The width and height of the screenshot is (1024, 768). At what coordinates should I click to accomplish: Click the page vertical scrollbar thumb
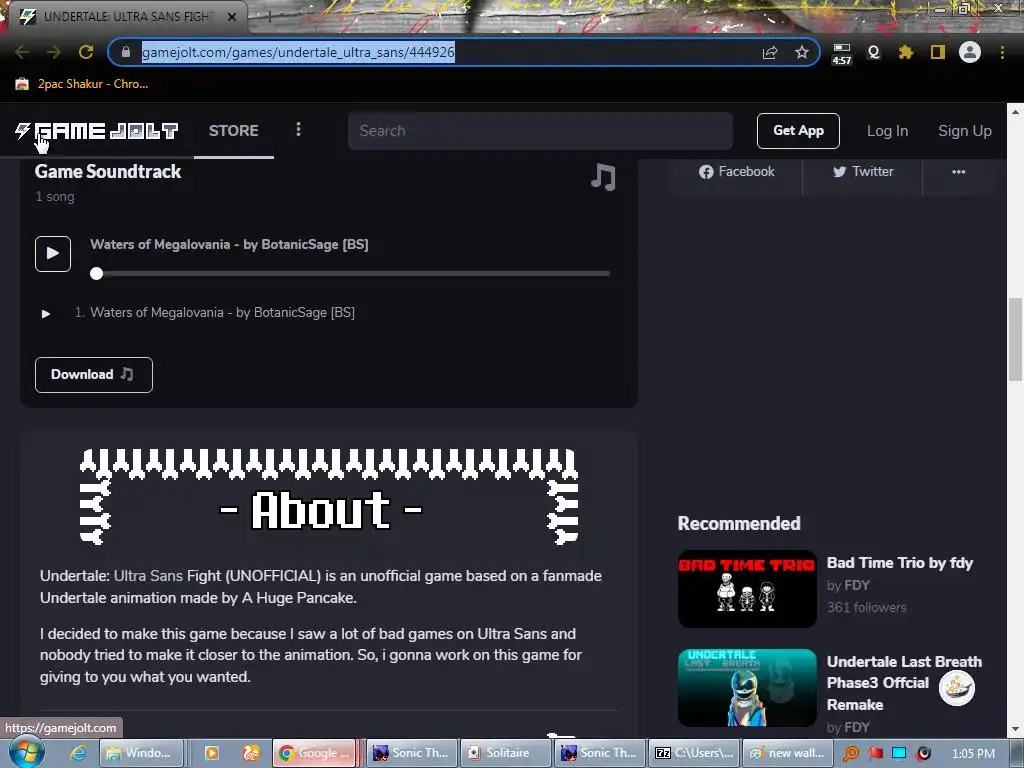(x=1015, y=339)
